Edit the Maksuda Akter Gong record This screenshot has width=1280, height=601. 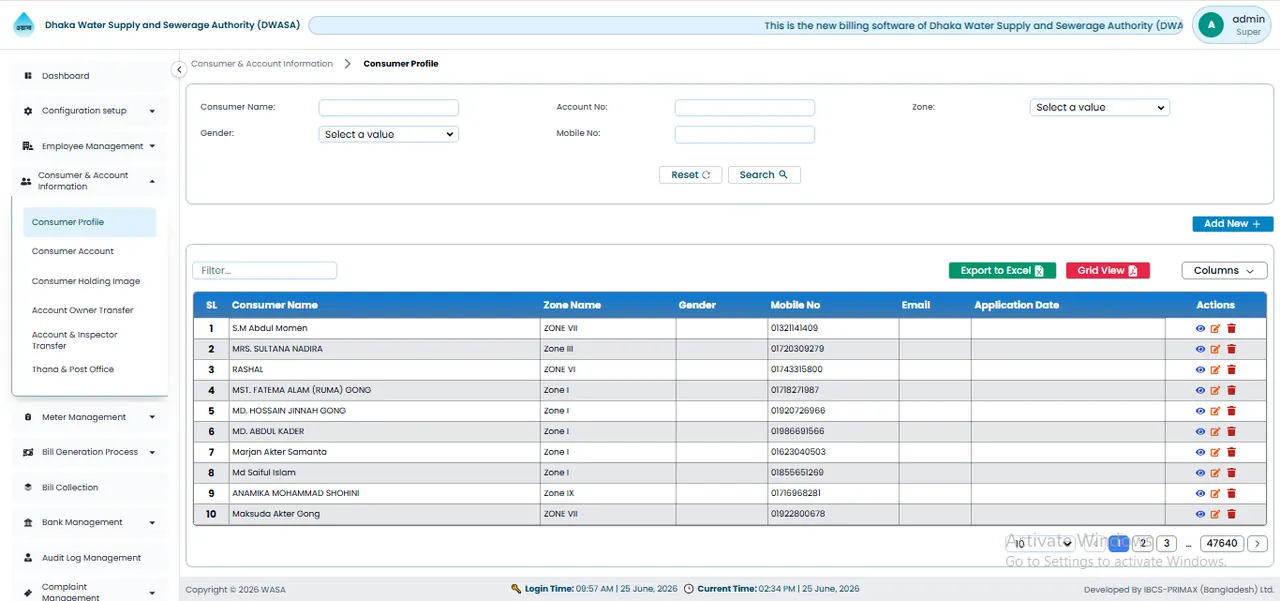(x=1215, y=514)
